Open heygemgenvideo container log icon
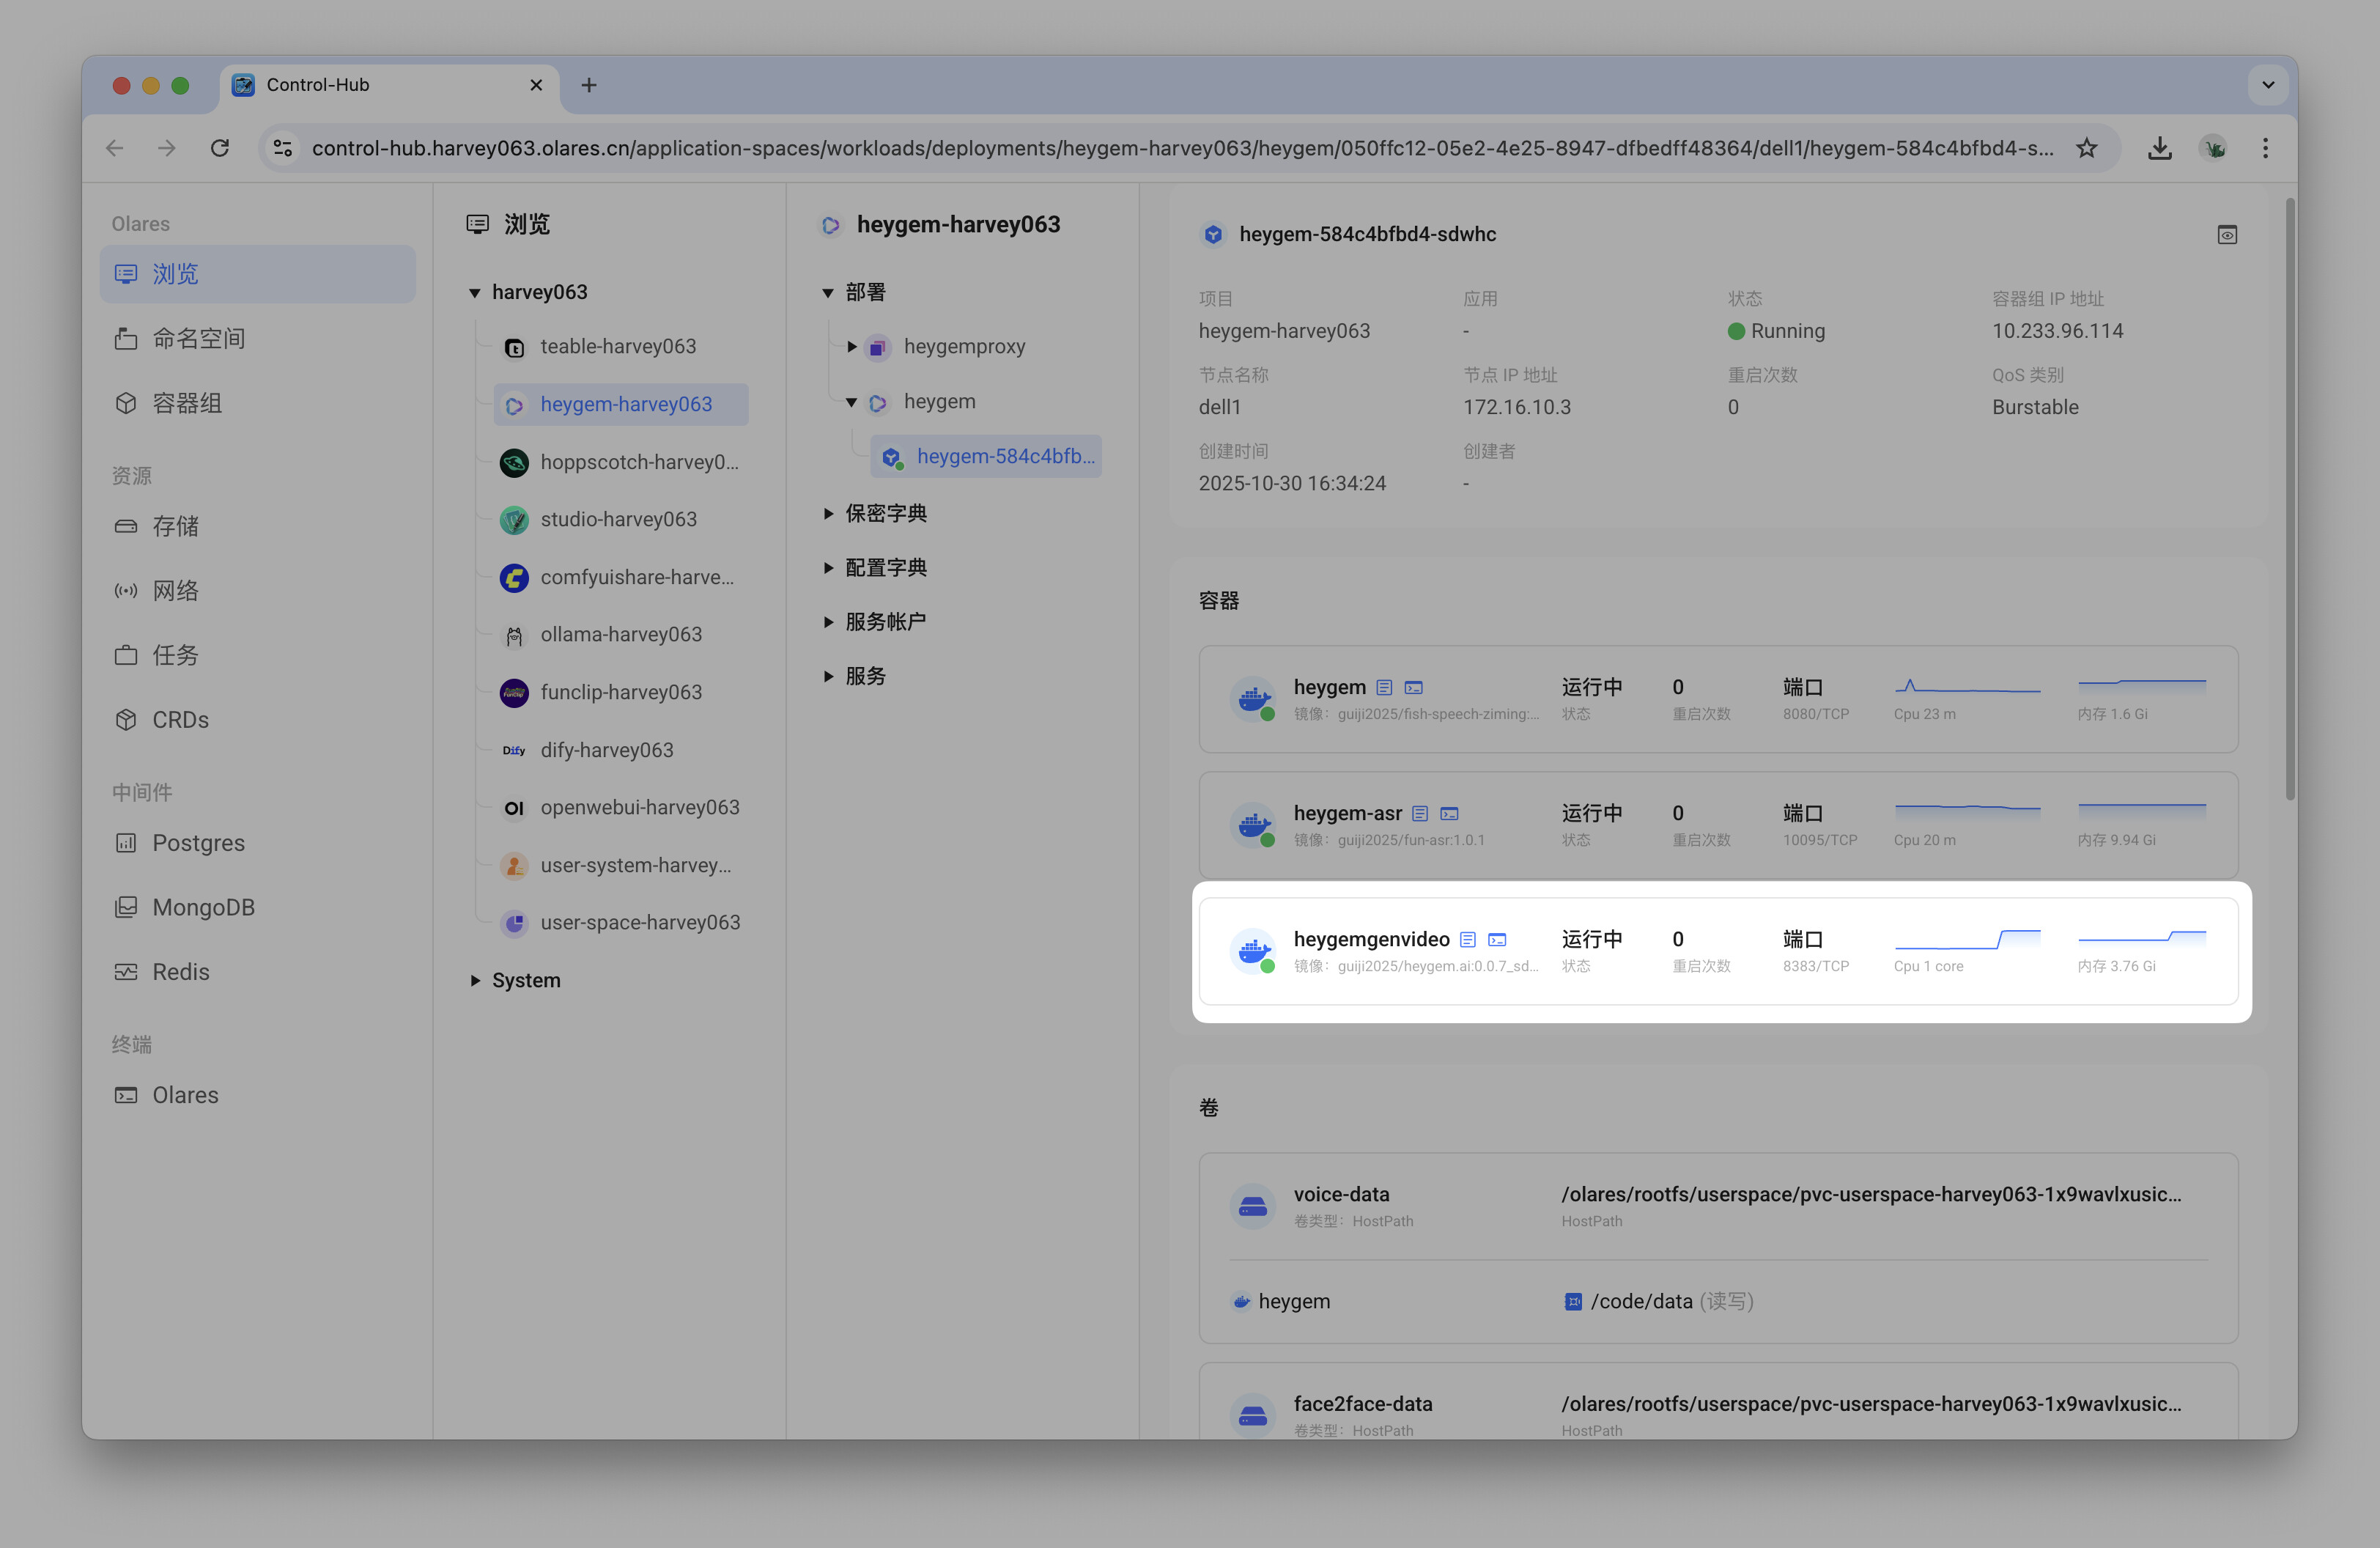 [x=1467, y=939]
